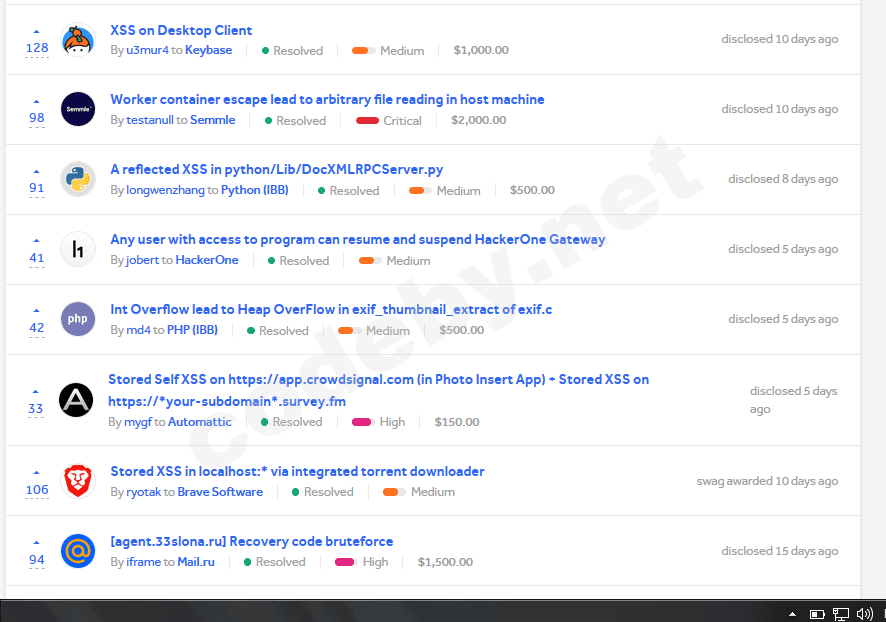Click 'disclosed 15 days ago' text
Screen dimensions: 886x622
click(780, 551)
